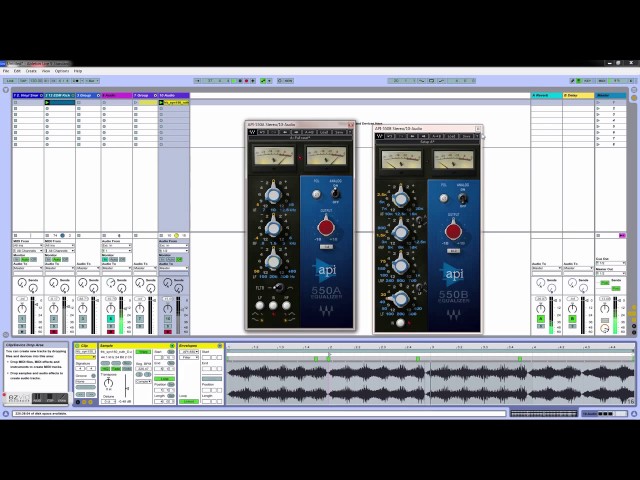Click Save in the API-550A toolbar
640x480 pixels.
338,132
